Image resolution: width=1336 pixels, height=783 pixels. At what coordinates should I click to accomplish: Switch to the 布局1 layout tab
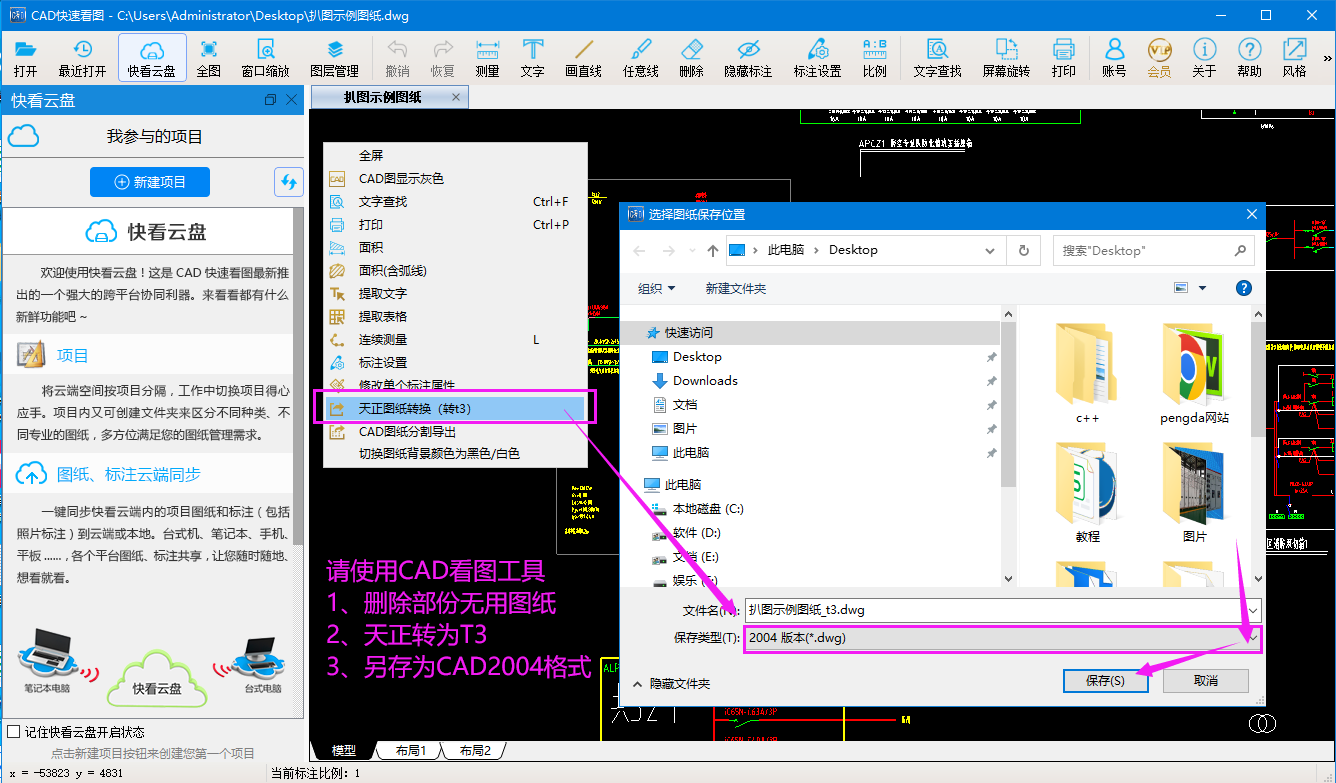pos(410,750)
